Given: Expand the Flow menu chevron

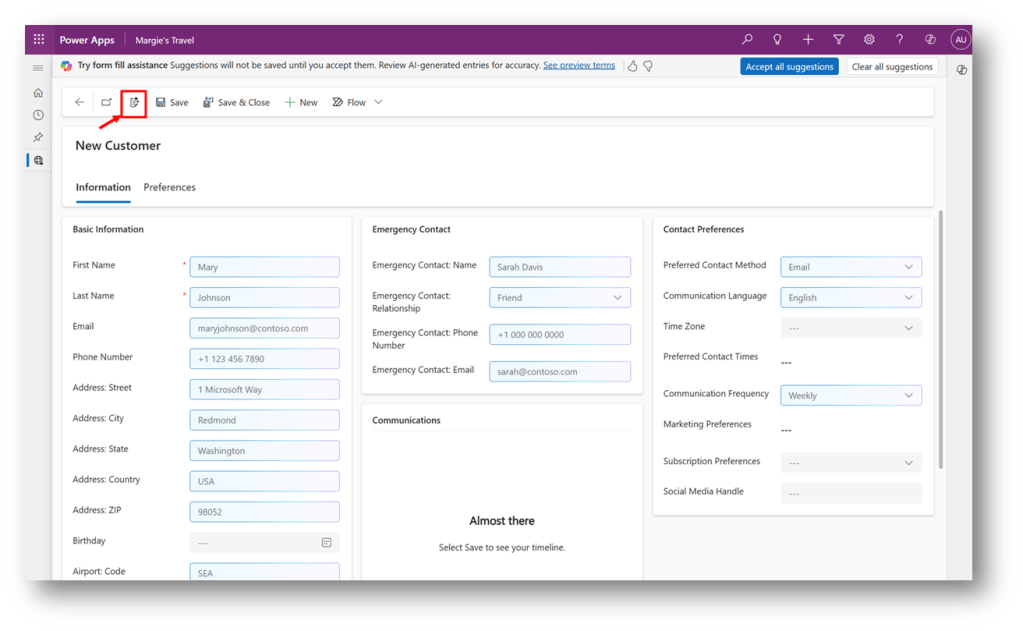Looking at the screenshot, I should (x=378, y=102).
